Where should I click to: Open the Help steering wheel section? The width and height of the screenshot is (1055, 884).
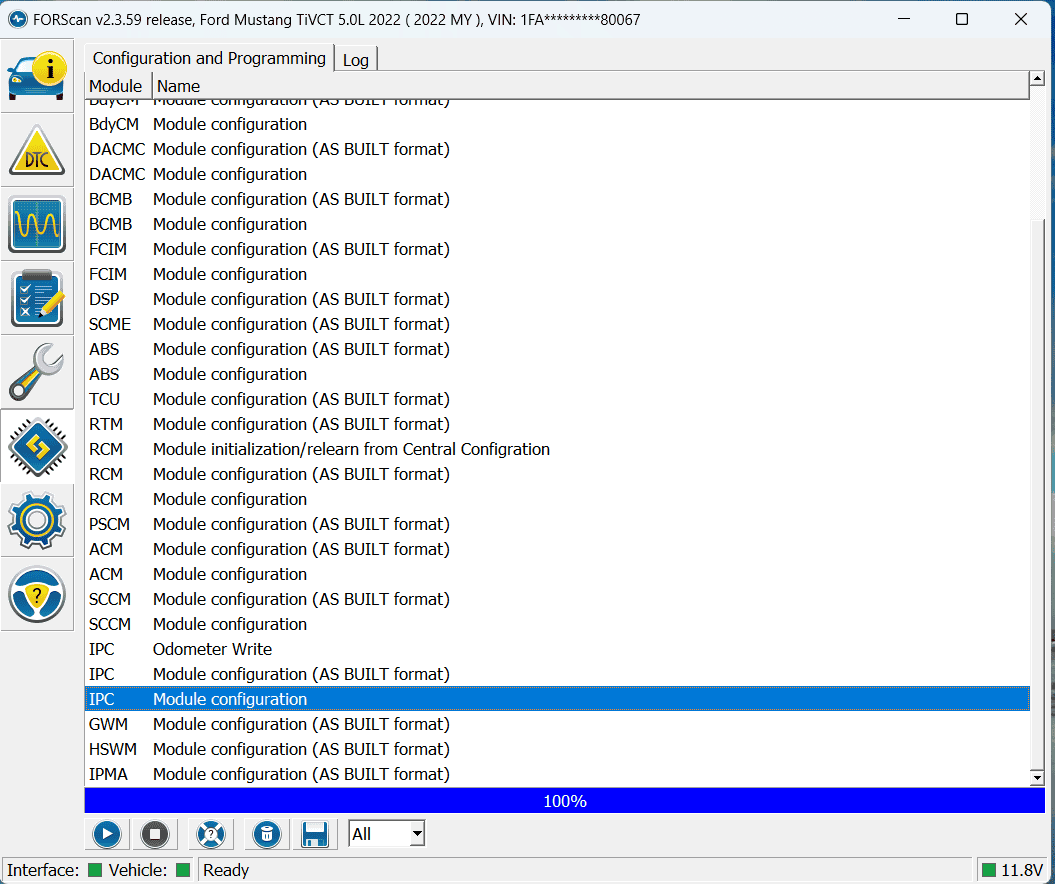pyautogui.click(x=37, y=595)
